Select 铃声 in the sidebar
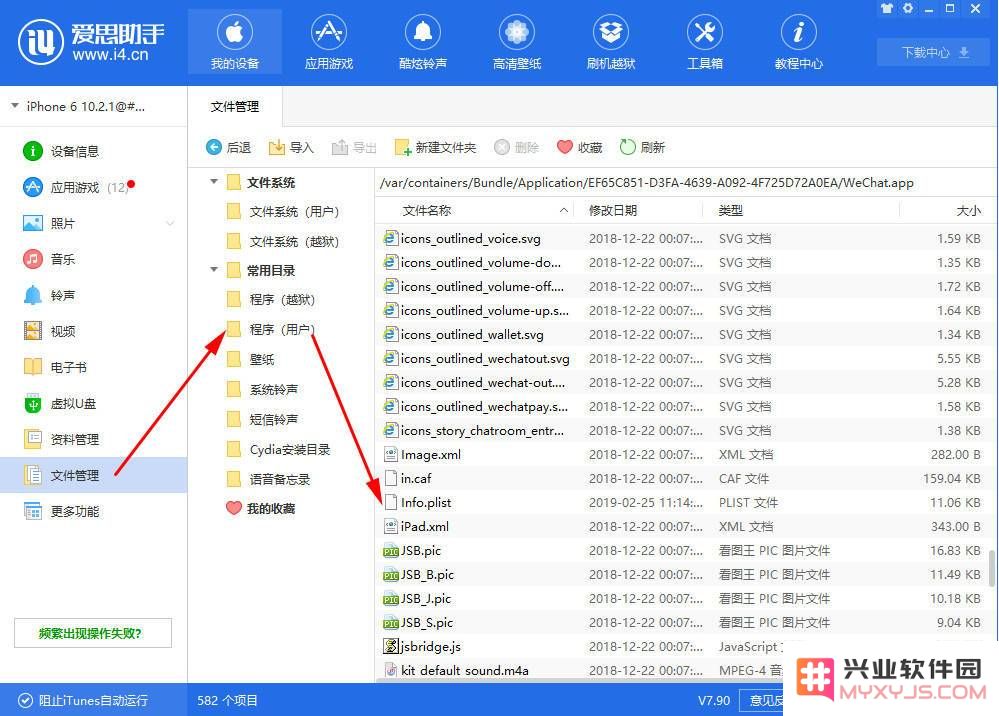Image resolution: width=999 pixels, height=716 pixels. coord(93,296)
